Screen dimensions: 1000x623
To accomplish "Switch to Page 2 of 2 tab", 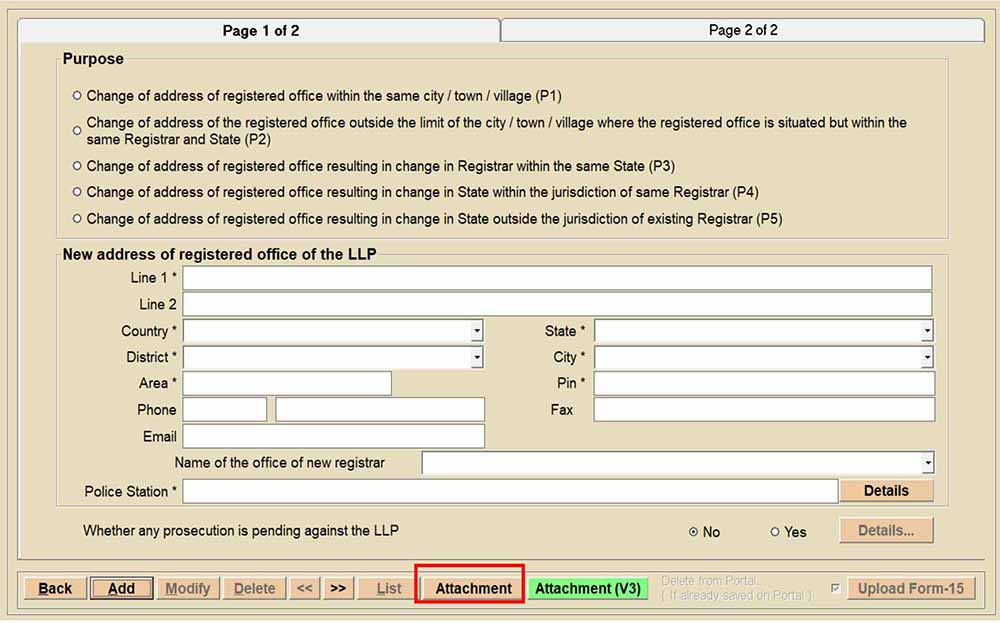I will [x=742, y=30].
